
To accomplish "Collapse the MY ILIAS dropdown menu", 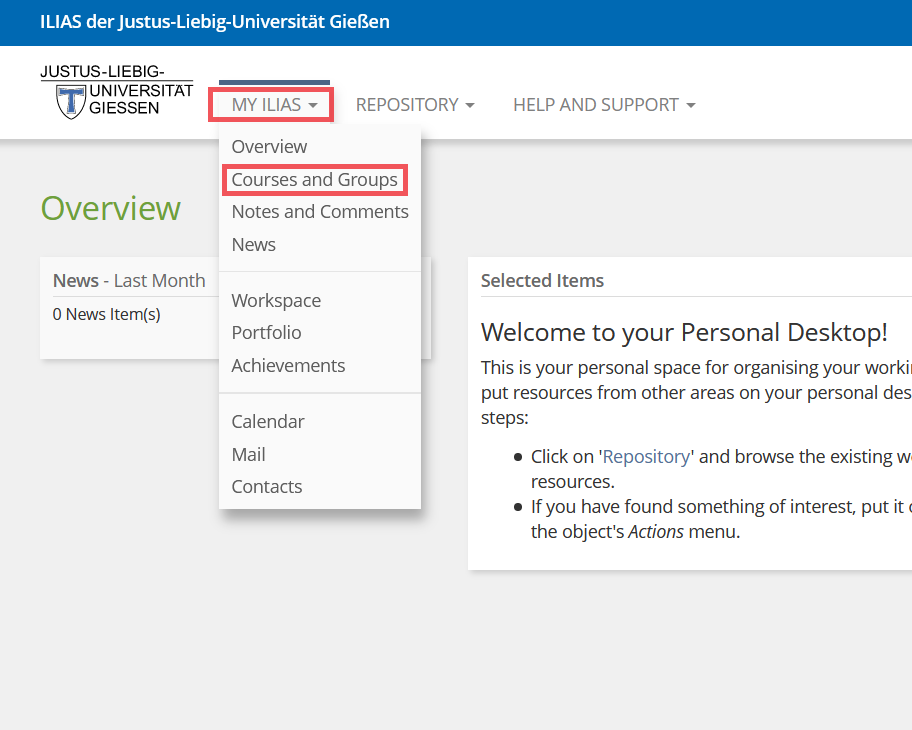I will [x=273, y=105].
